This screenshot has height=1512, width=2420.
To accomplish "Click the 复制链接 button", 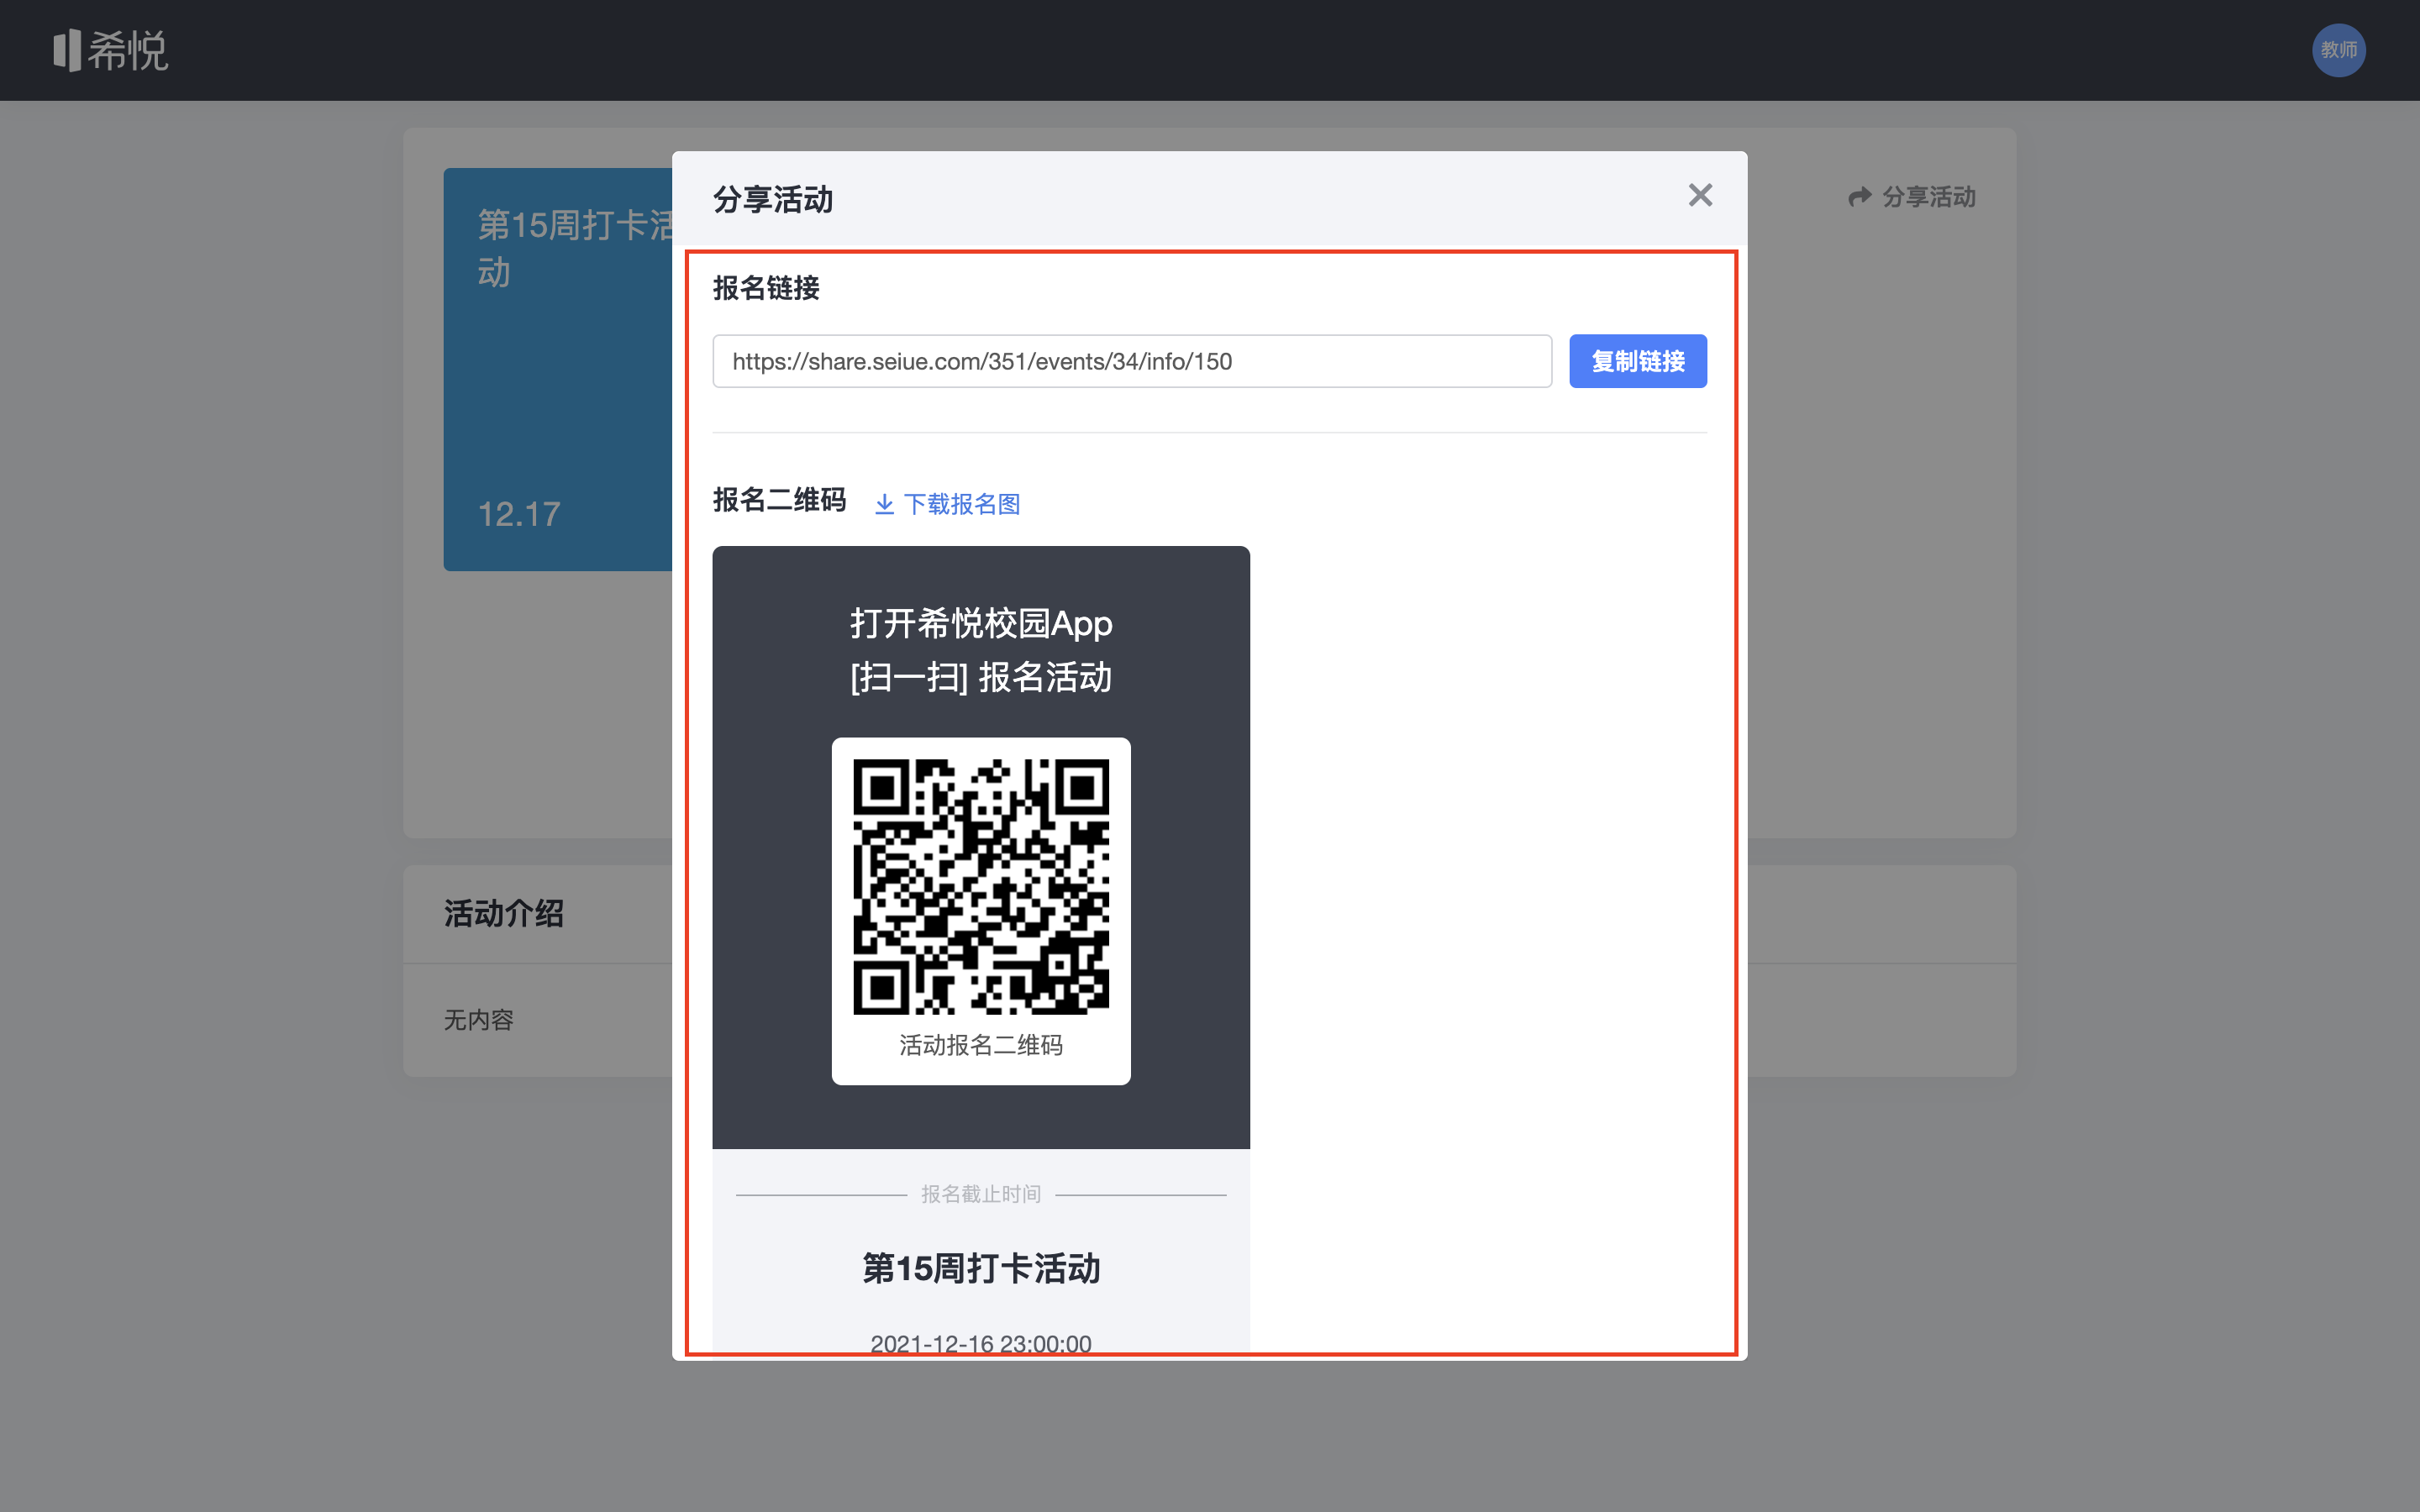I will click(1637, 361).
